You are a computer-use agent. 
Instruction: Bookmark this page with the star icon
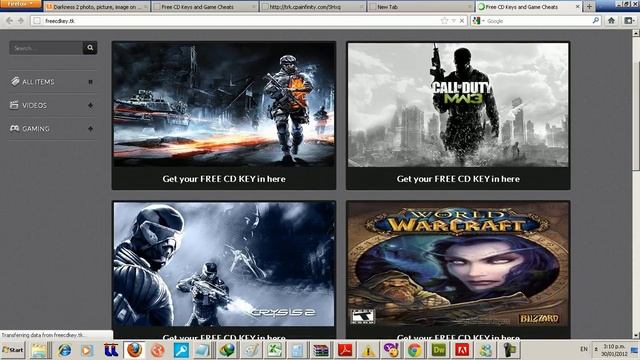click(444, 20)
